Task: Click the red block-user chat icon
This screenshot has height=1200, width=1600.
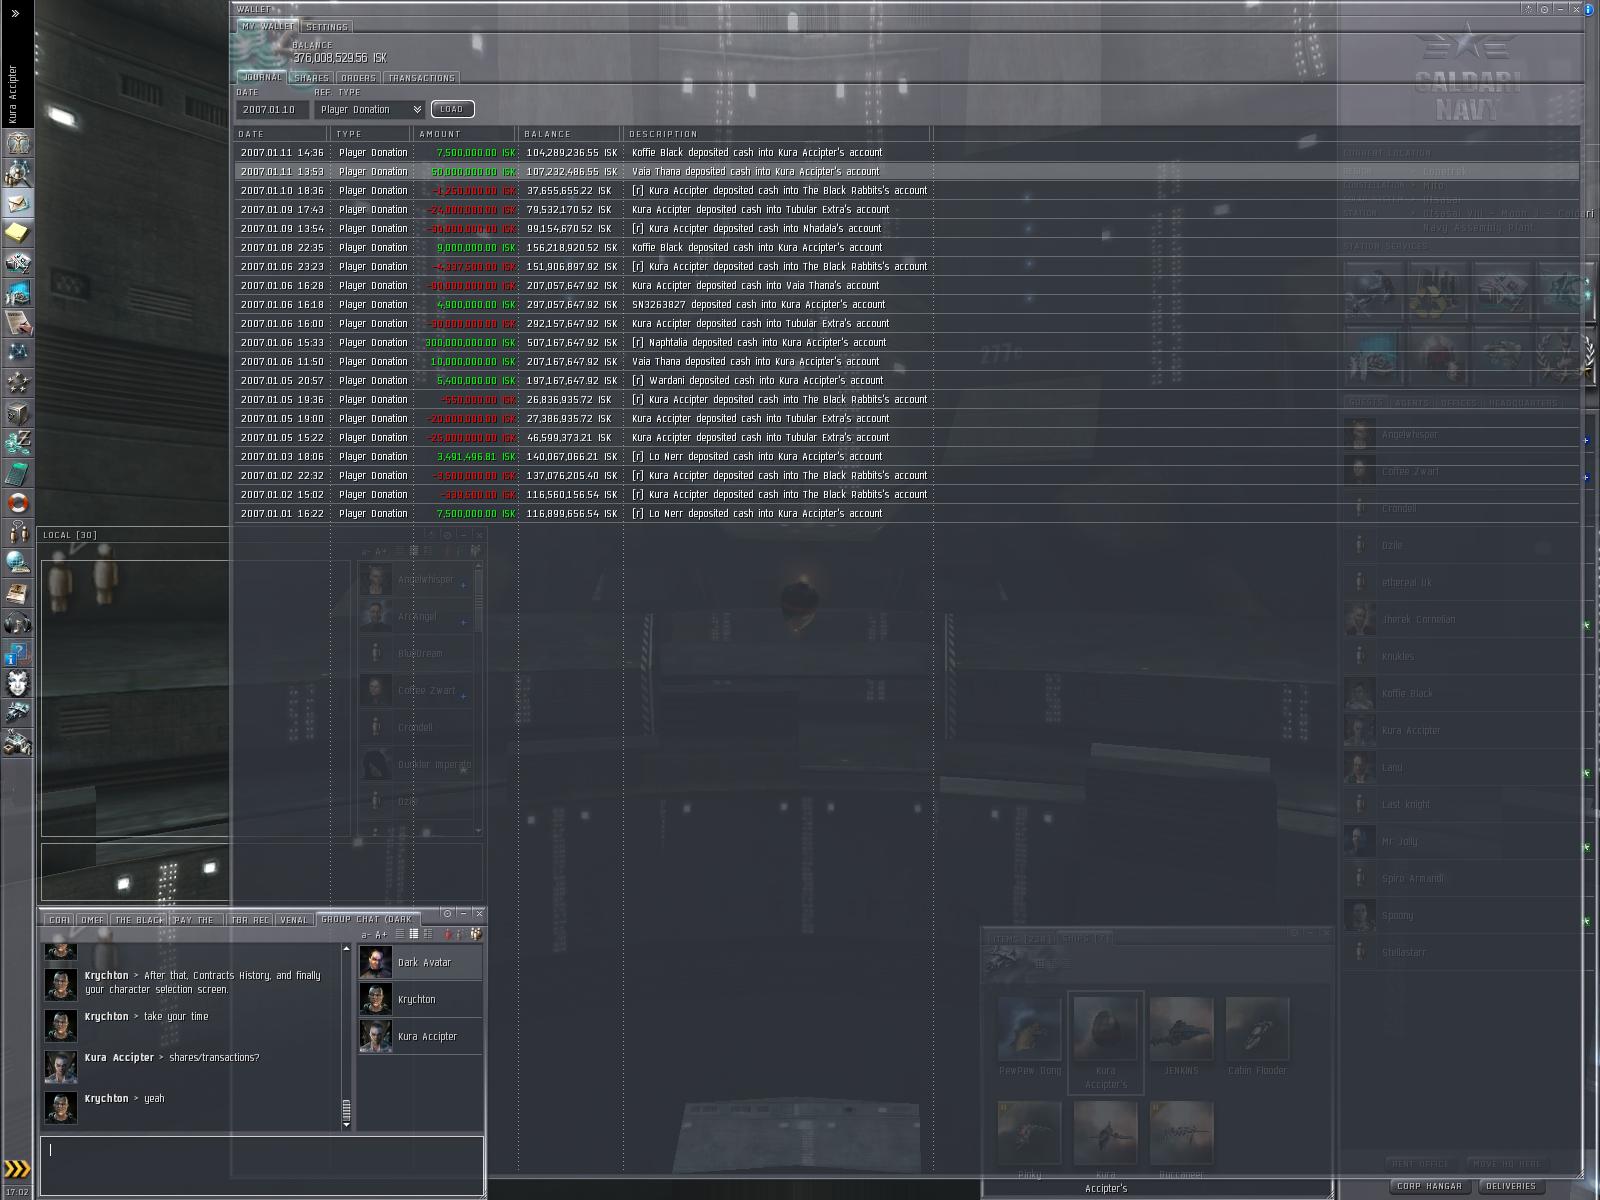Action: [447, 934]
